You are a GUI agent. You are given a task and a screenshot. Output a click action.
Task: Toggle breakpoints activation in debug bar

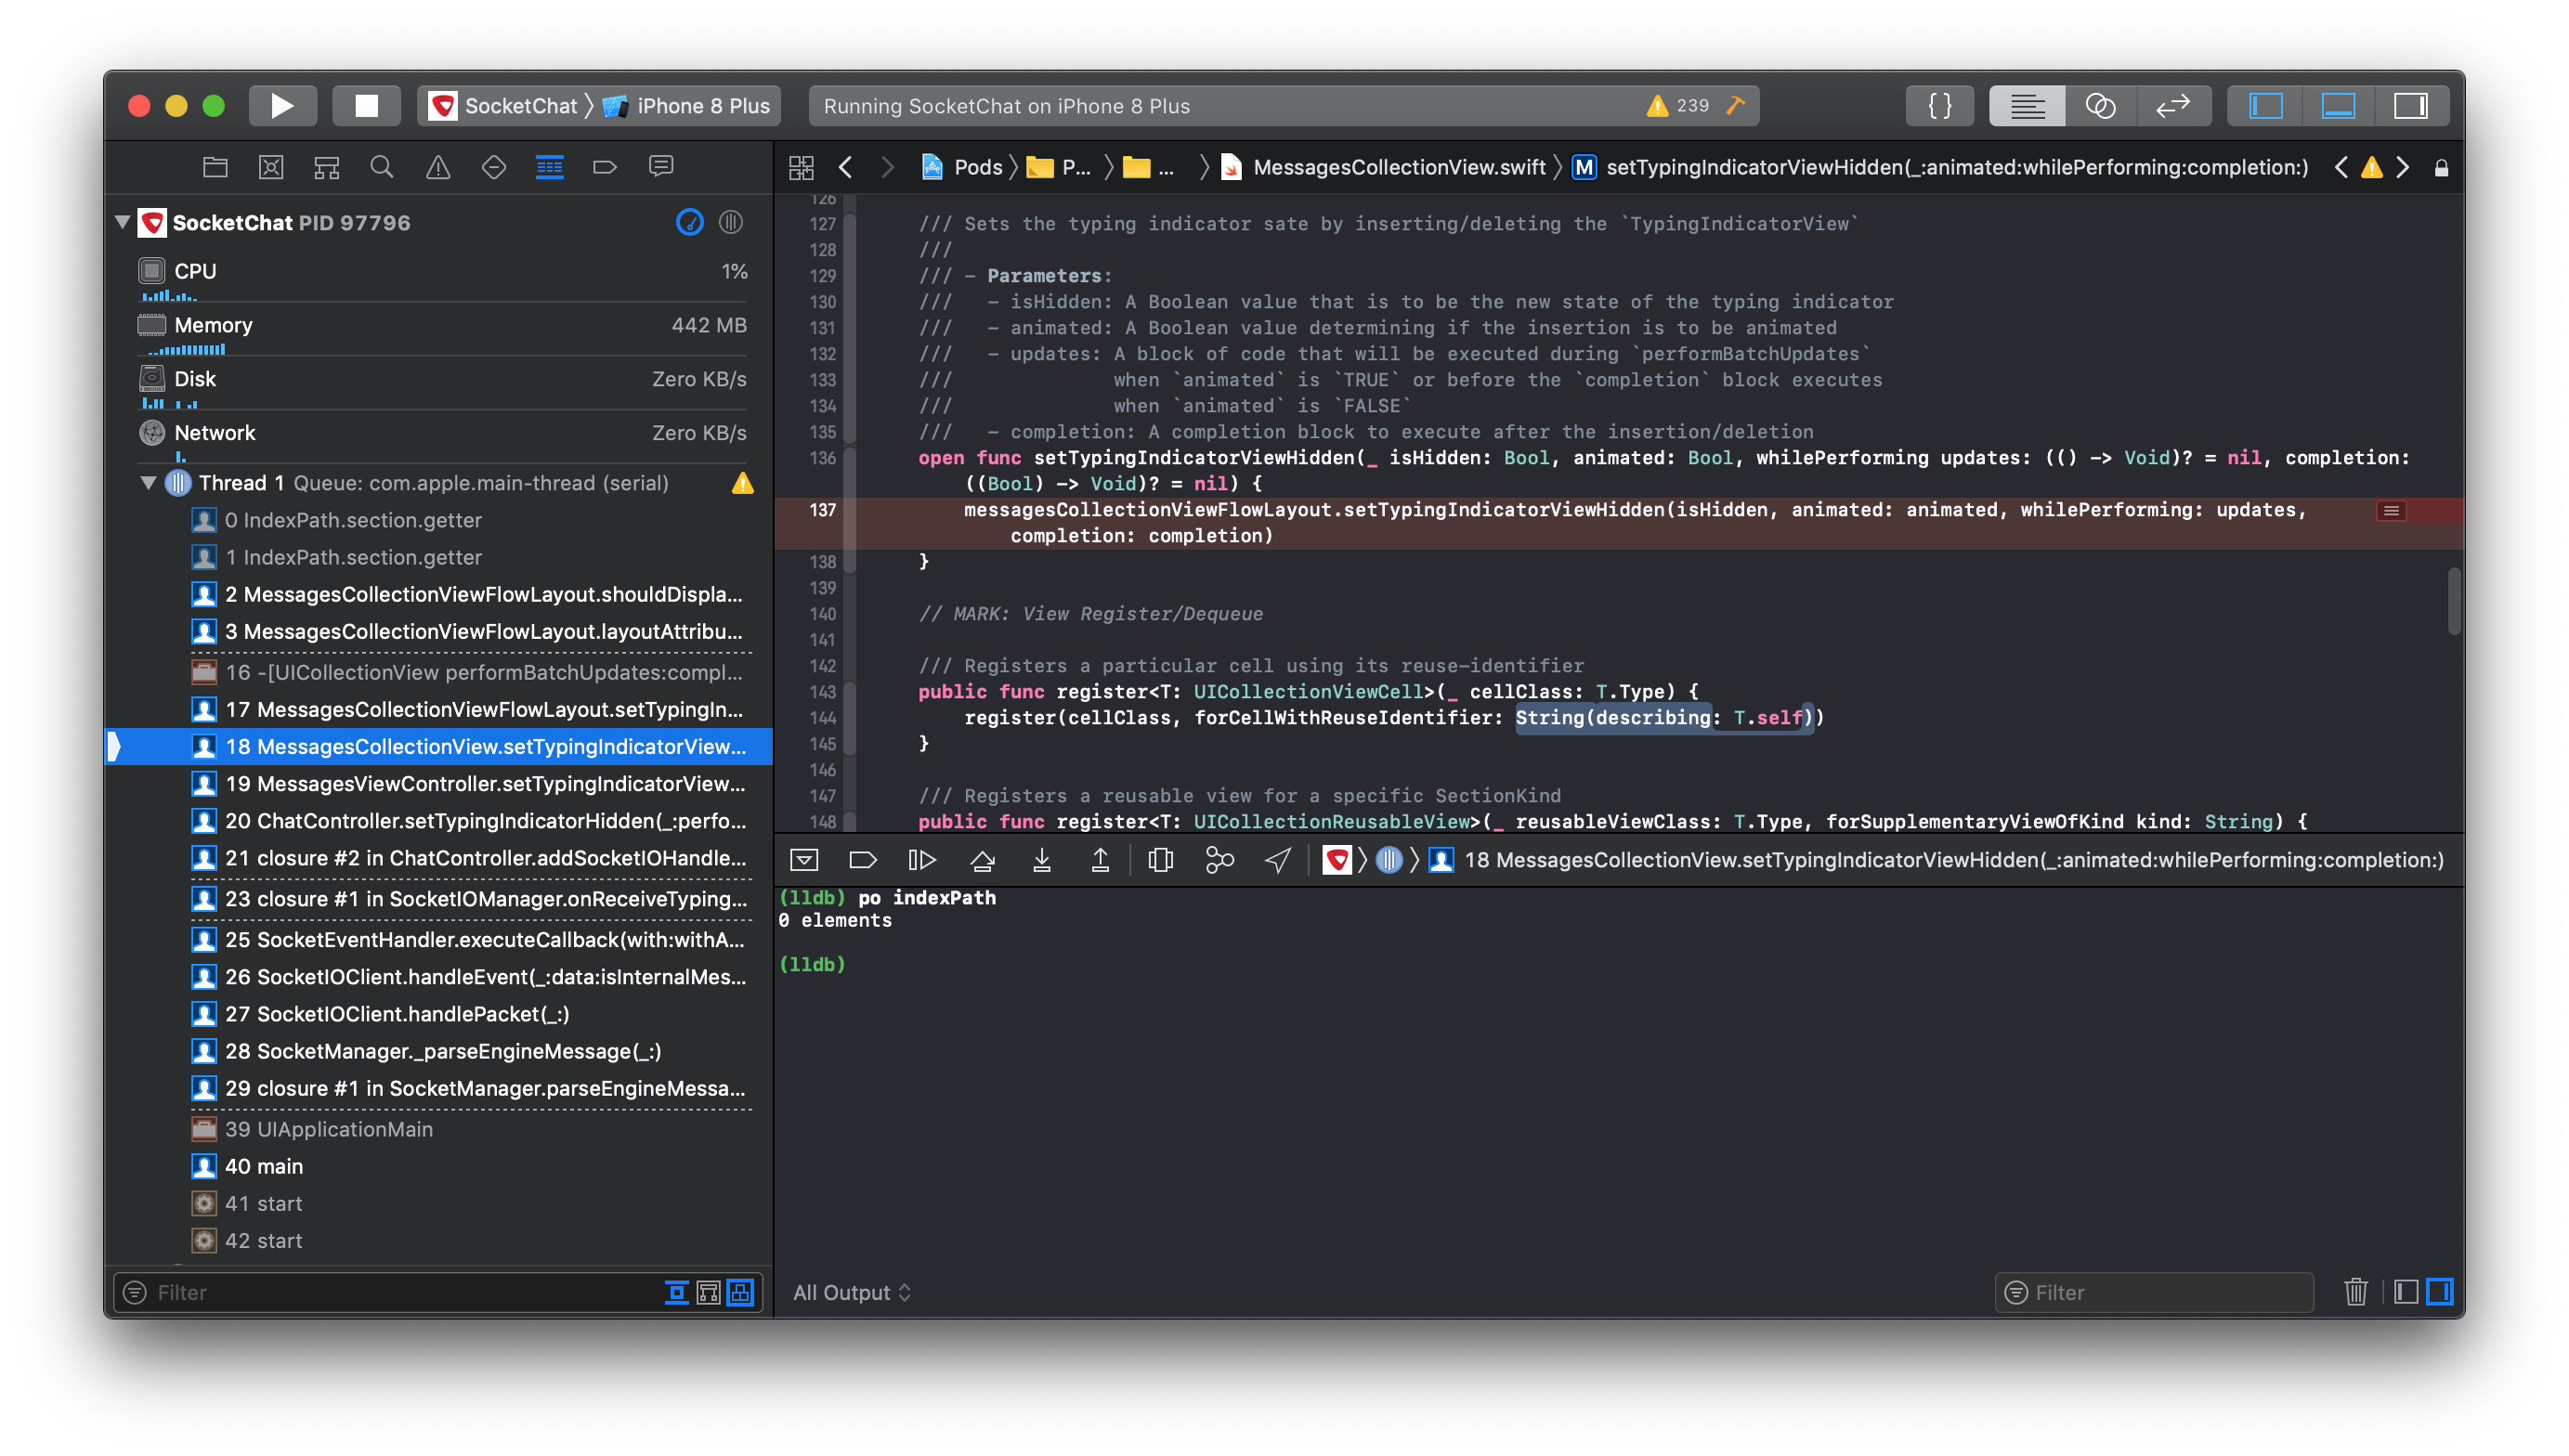click(862, 860)
